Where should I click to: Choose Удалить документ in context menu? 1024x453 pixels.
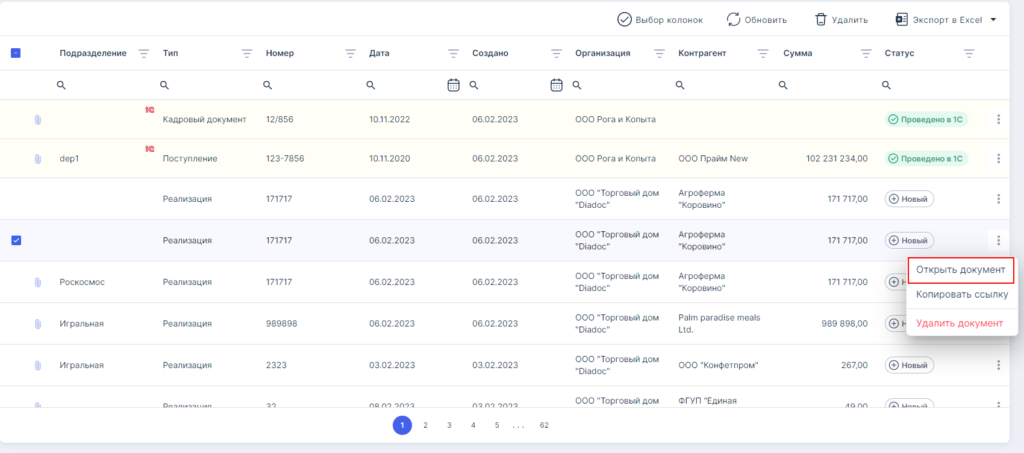coord(959,323)
